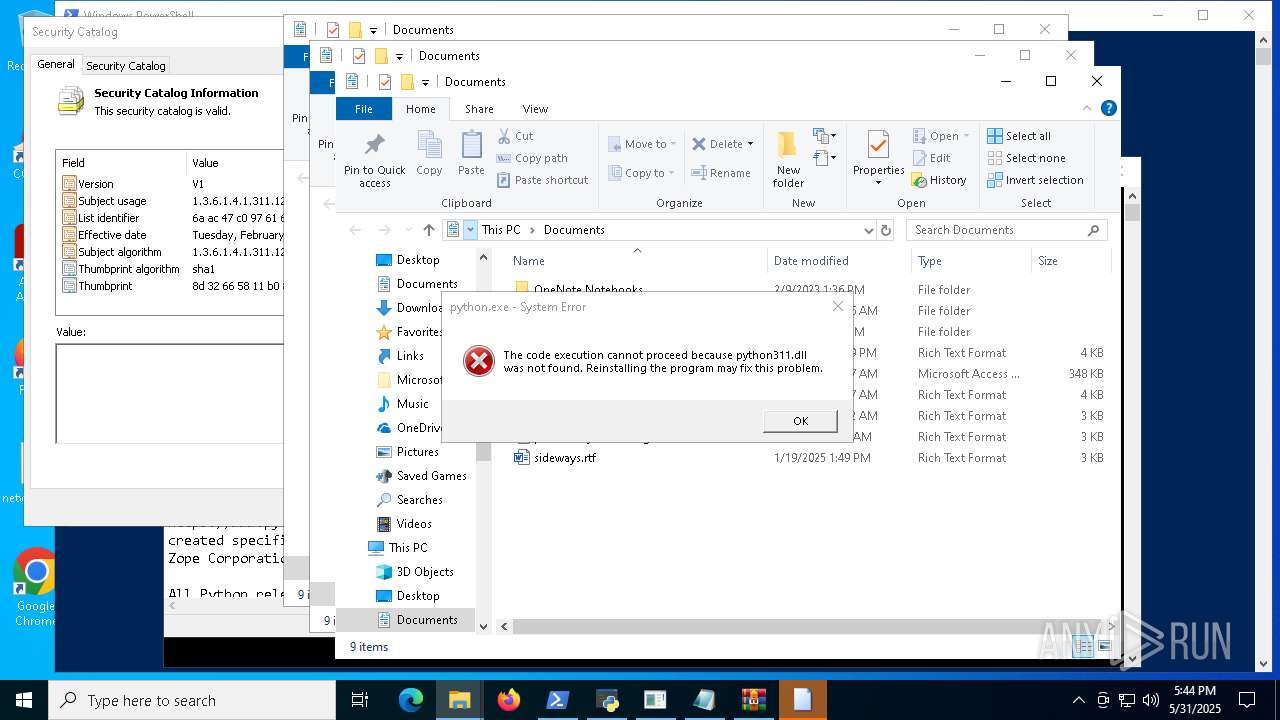The height and width of the screenshot is (720, 1280).
Task: Click Rename in the Organize group
Action: pos(722,173)
